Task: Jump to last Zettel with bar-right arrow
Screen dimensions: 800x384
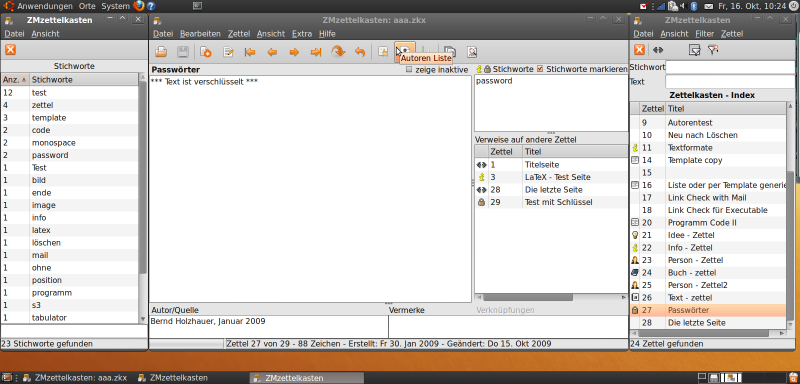Action: 316,52
